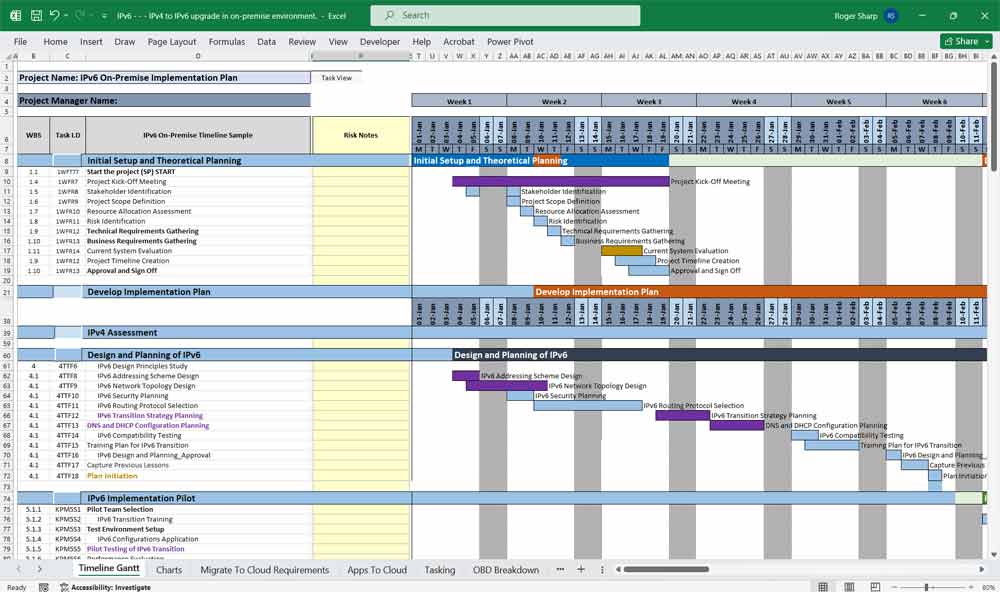Open the Undo history dropdown arrow

[66, 16]
